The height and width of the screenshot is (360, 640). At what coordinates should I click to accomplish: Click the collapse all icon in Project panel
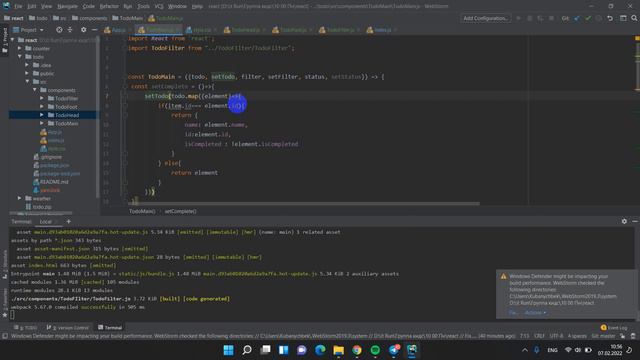(70, 30)
